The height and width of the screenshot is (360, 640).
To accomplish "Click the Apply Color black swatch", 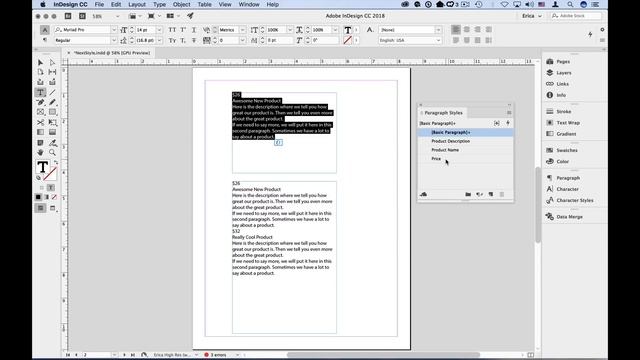I will [38, 197].
